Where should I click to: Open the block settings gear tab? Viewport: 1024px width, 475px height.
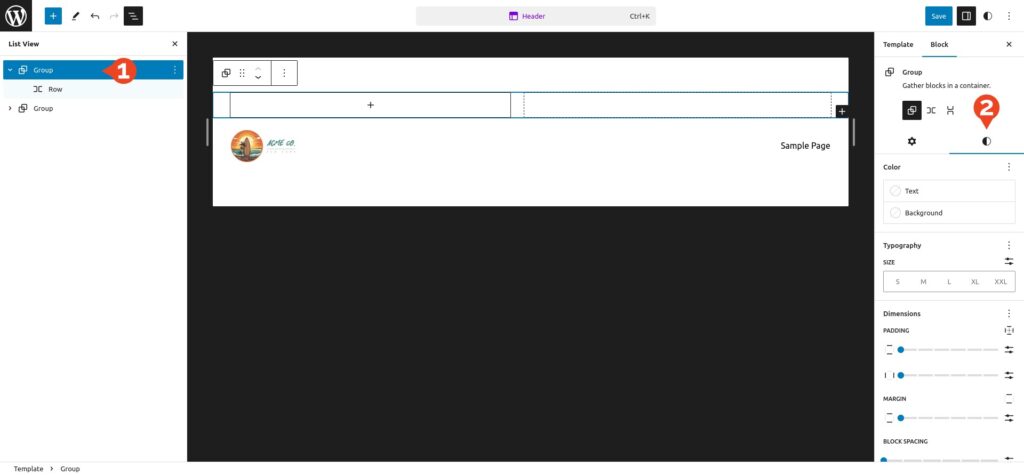911,142
